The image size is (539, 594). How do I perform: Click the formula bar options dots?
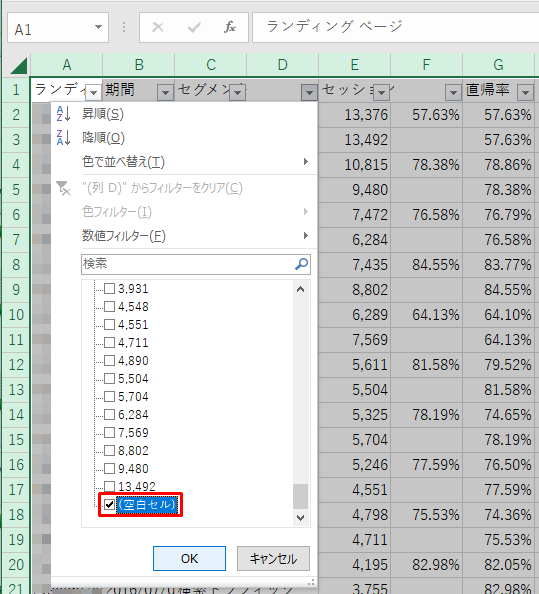coord(124,27)
